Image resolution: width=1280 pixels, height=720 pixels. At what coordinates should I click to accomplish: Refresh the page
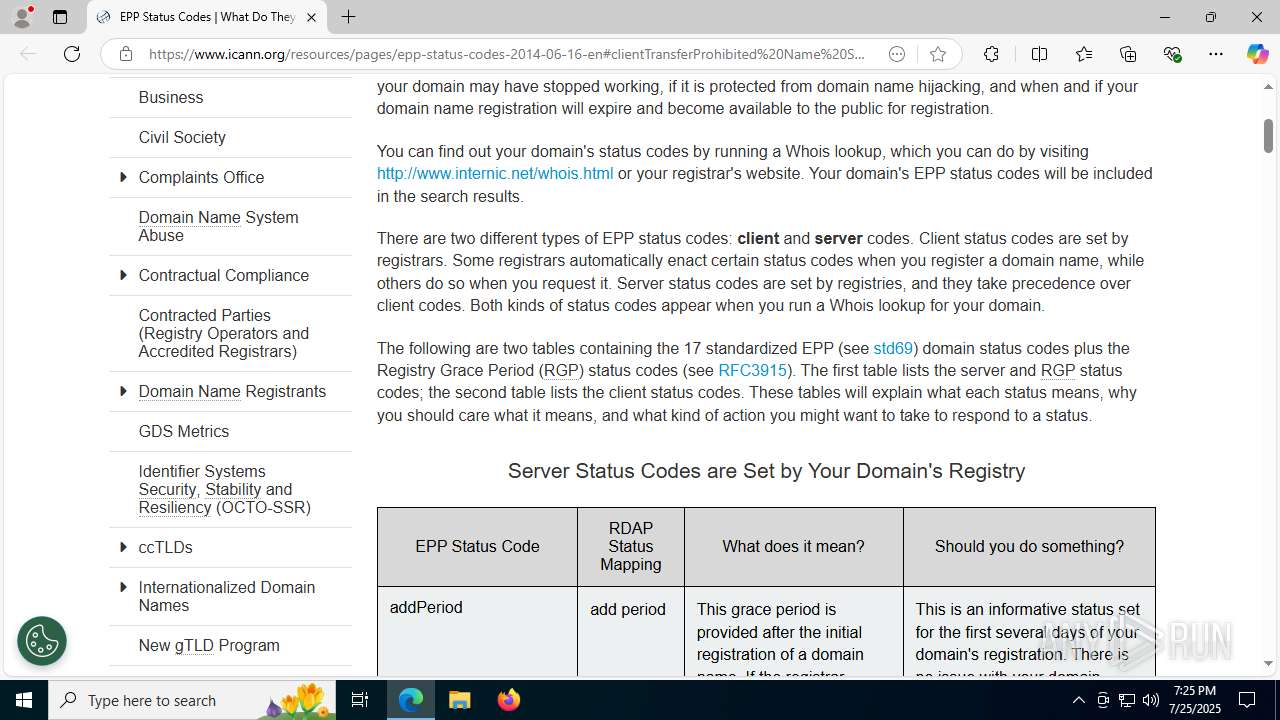click(72, 54)
